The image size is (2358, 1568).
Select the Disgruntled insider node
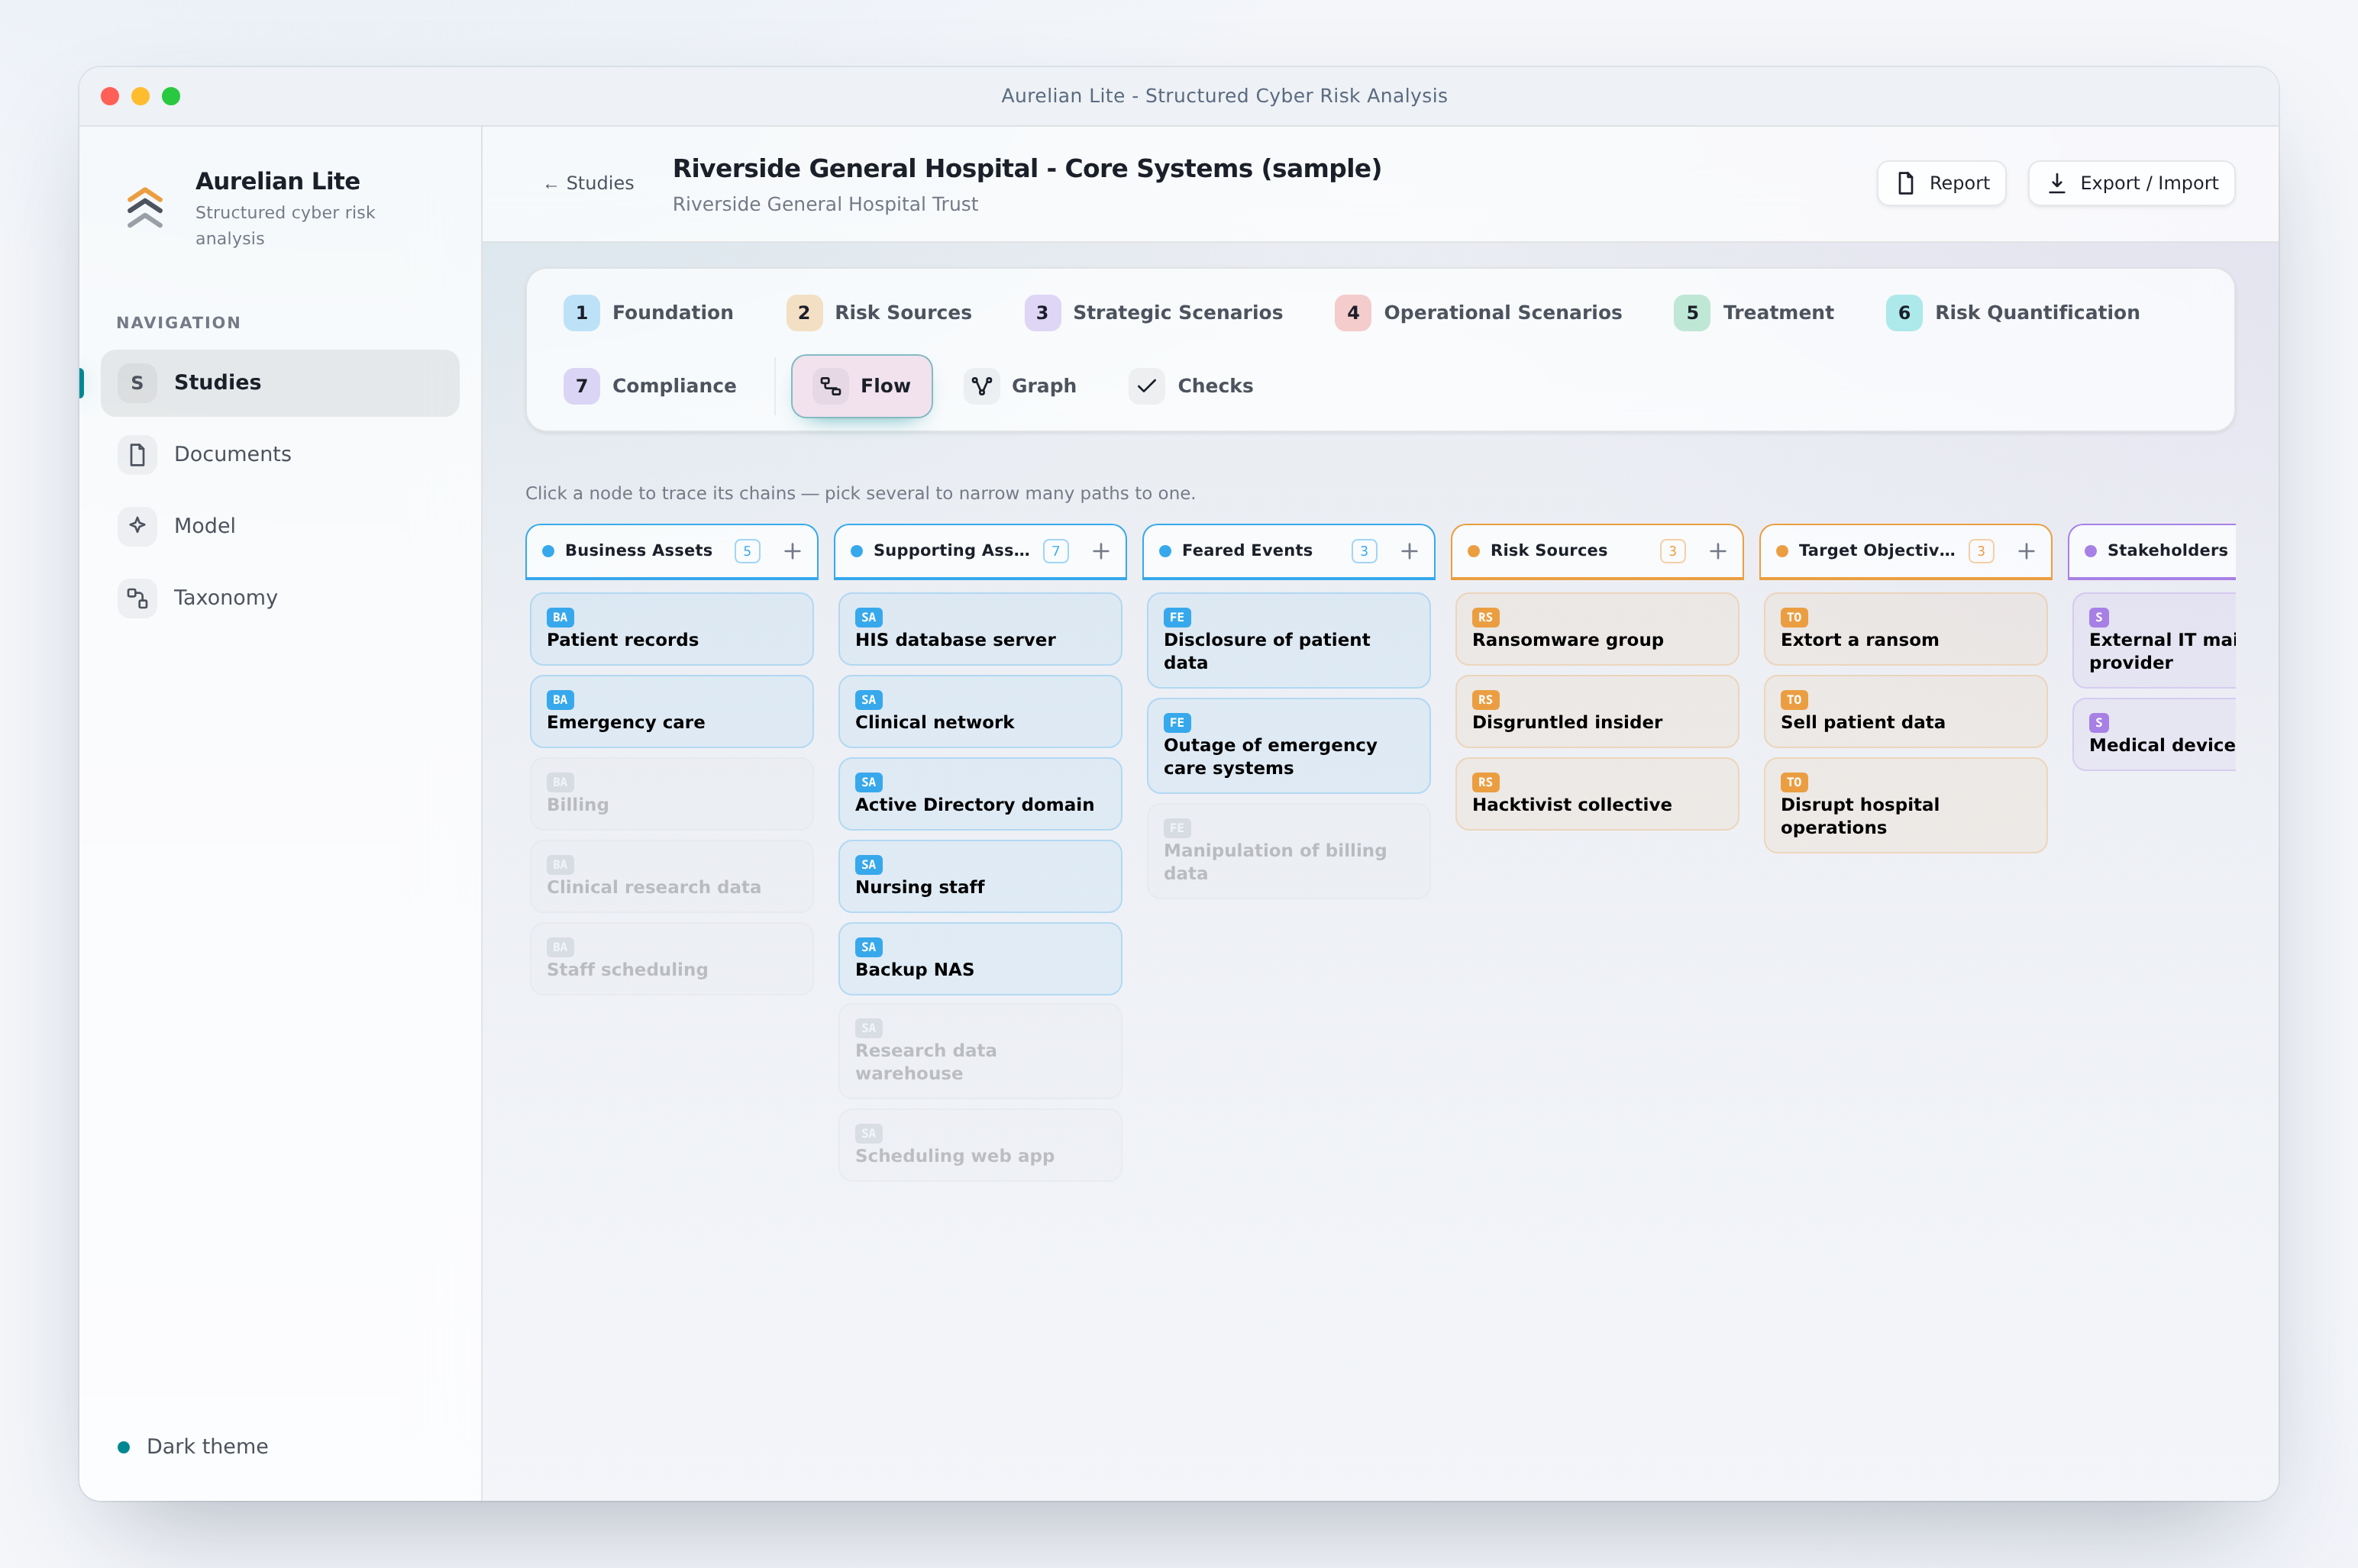click(x=1597, y=712)
